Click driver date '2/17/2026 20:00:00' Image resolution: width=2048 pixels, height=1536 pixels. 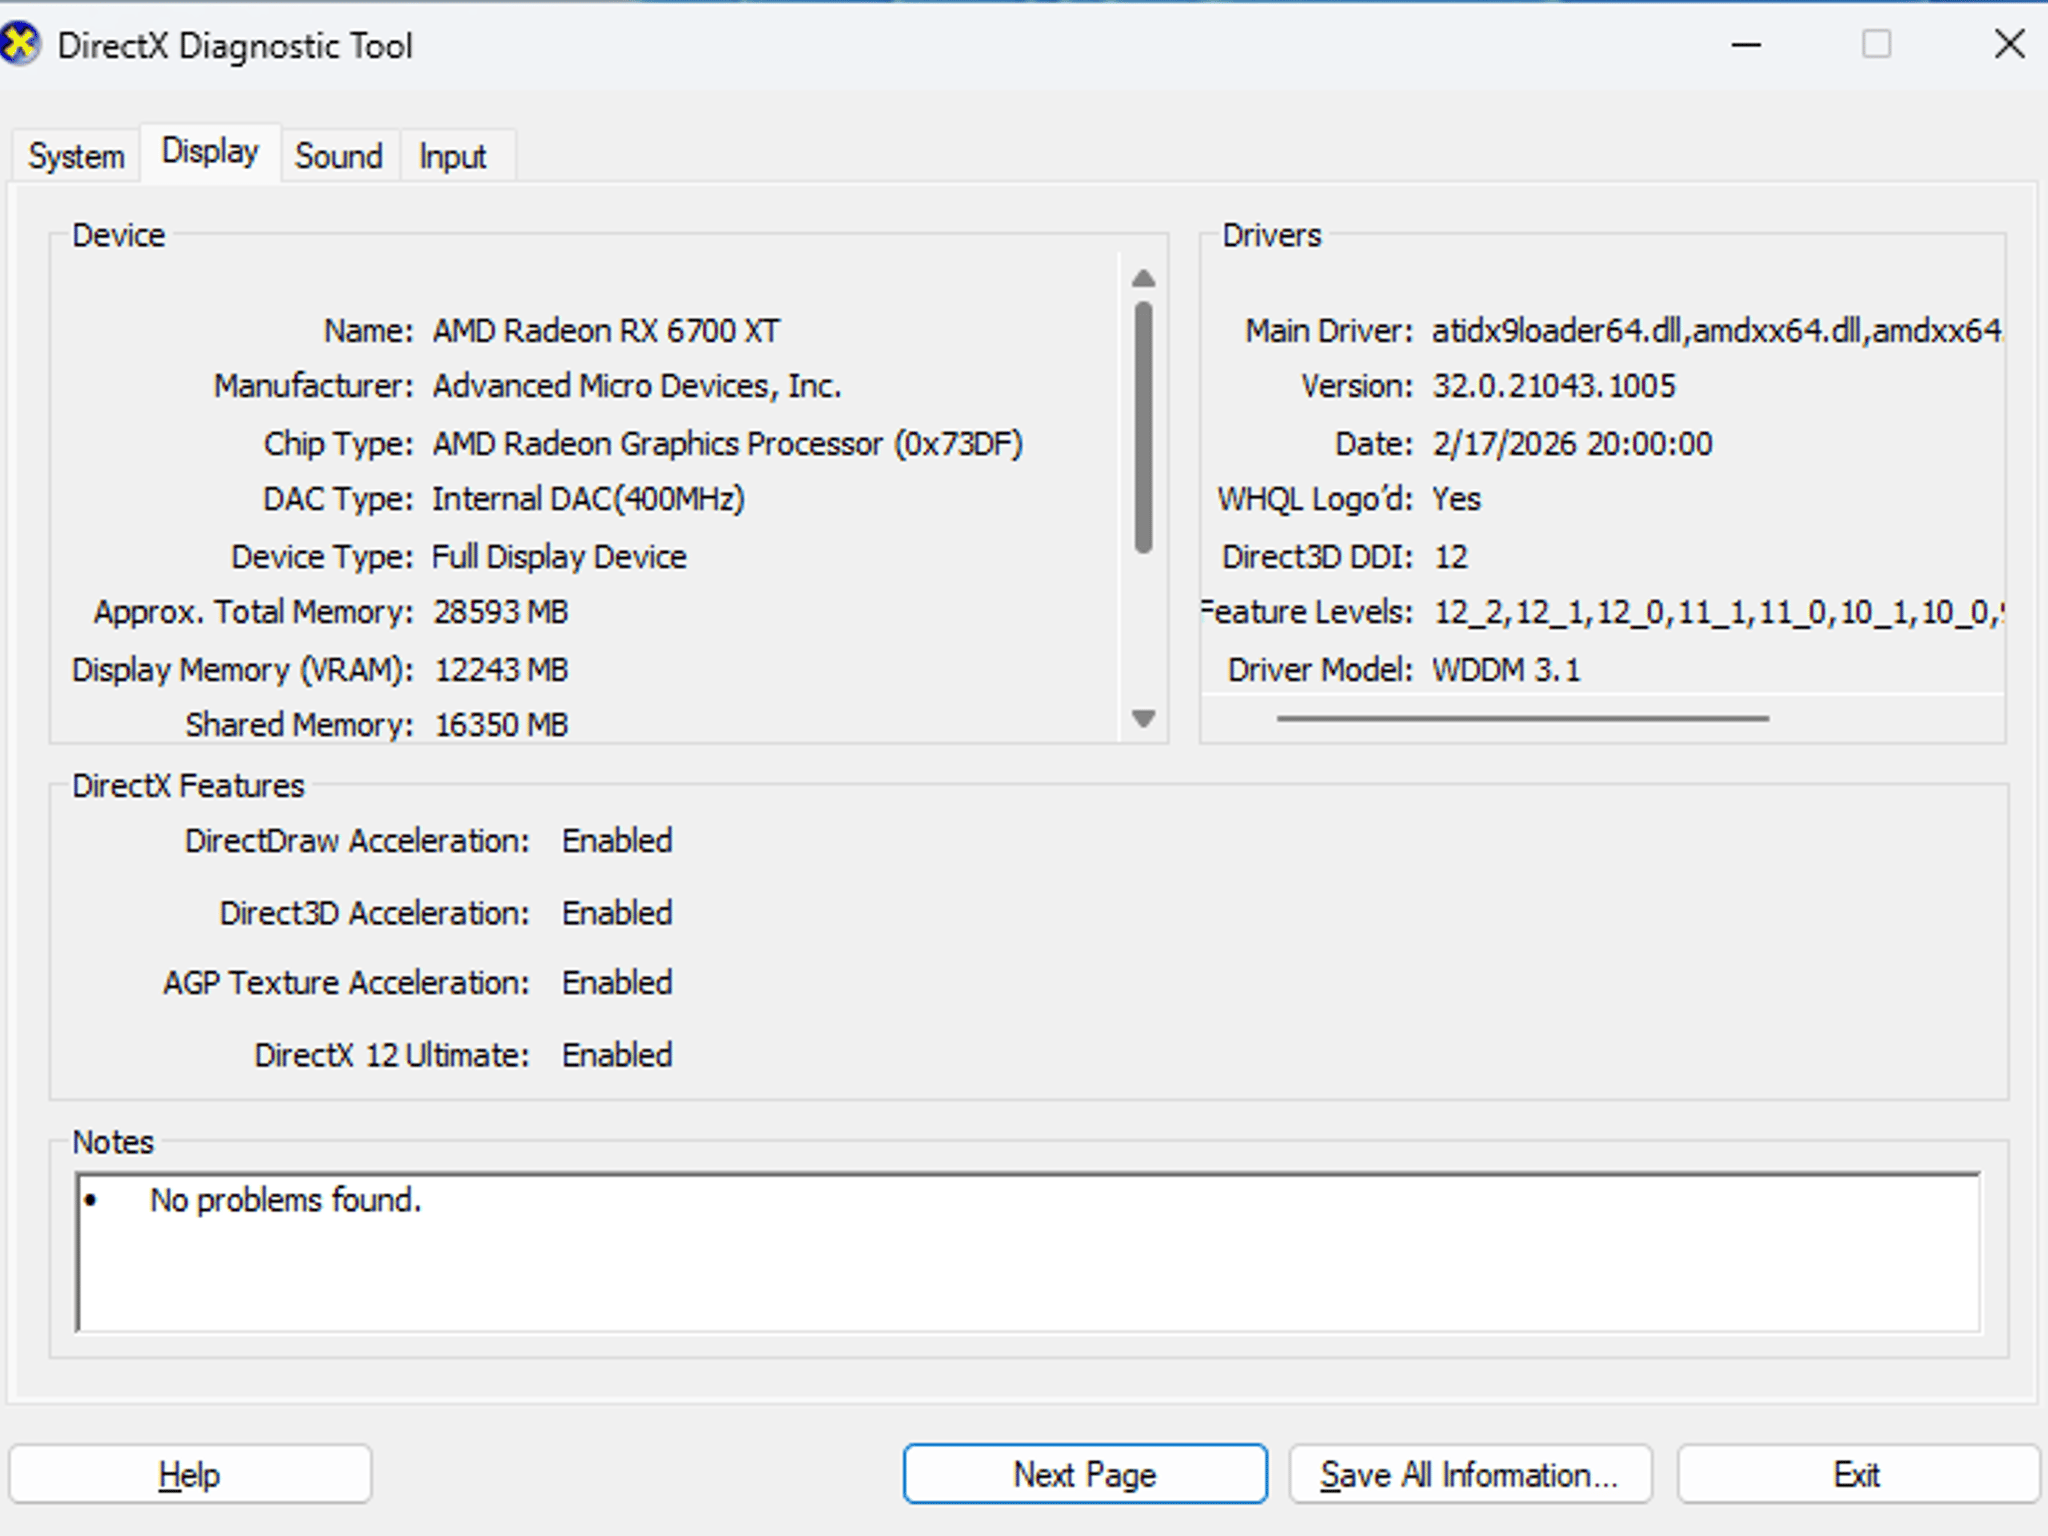pos(1572,444)
